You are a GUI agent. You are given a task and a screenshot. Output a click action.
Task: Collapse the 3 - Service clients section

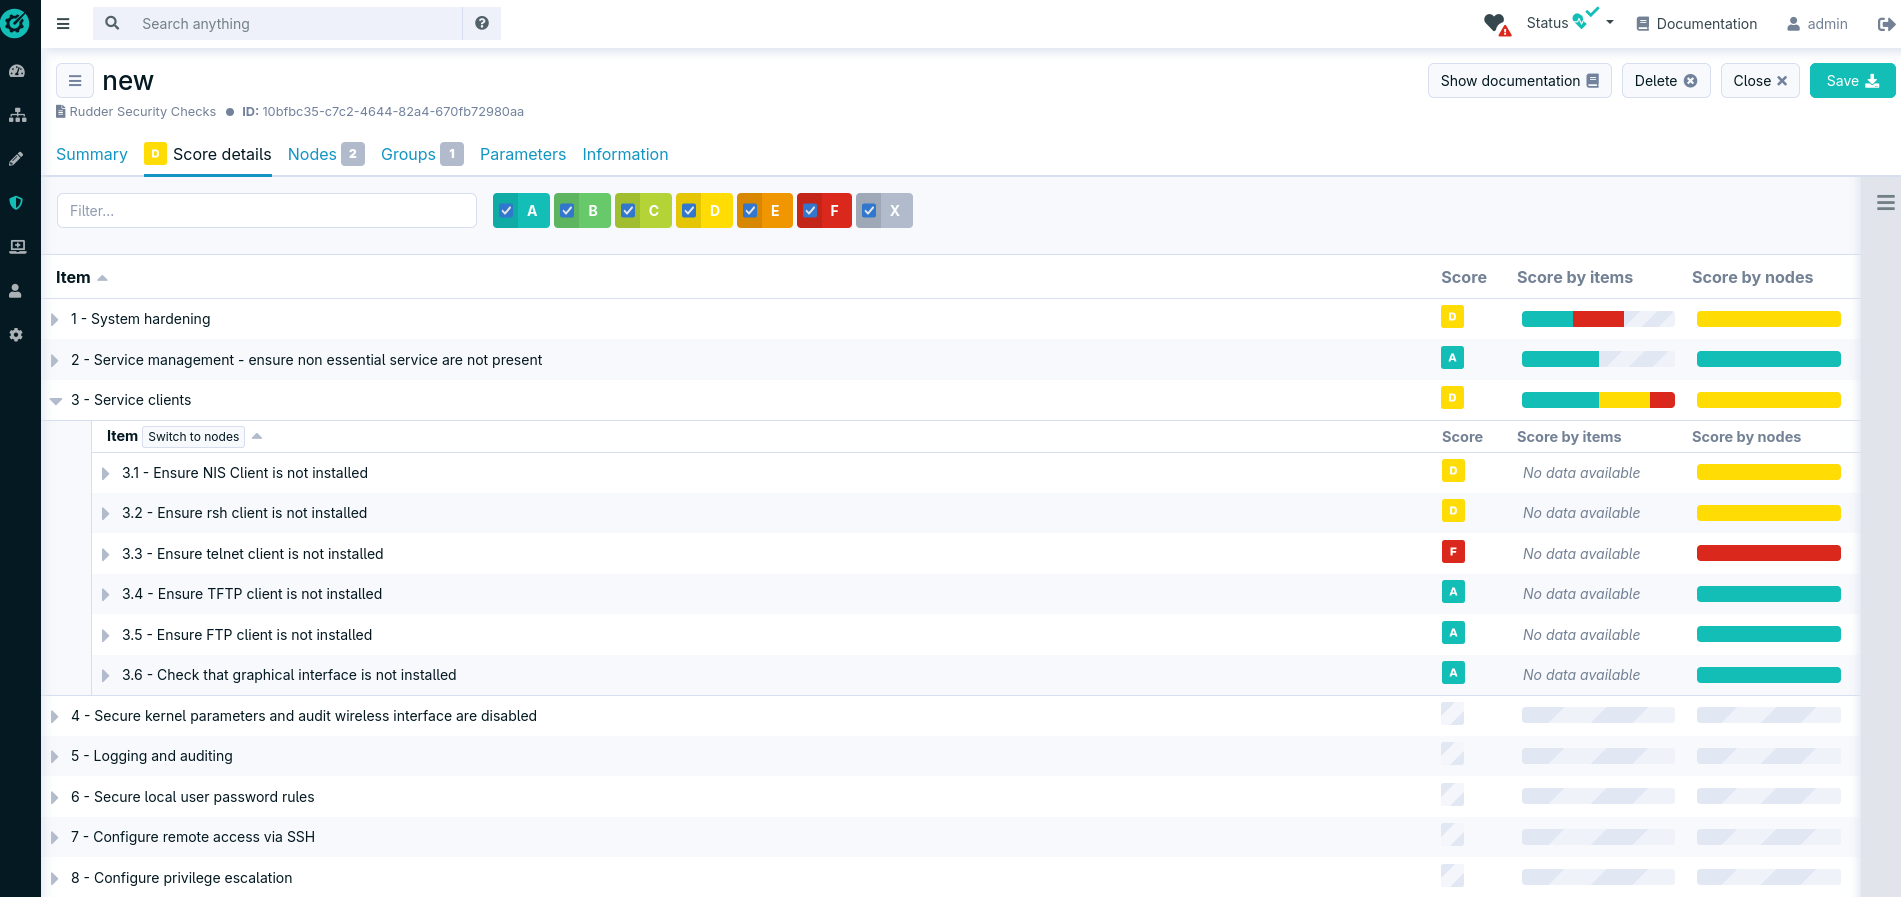pyautogui.click(x=56, y=400)
